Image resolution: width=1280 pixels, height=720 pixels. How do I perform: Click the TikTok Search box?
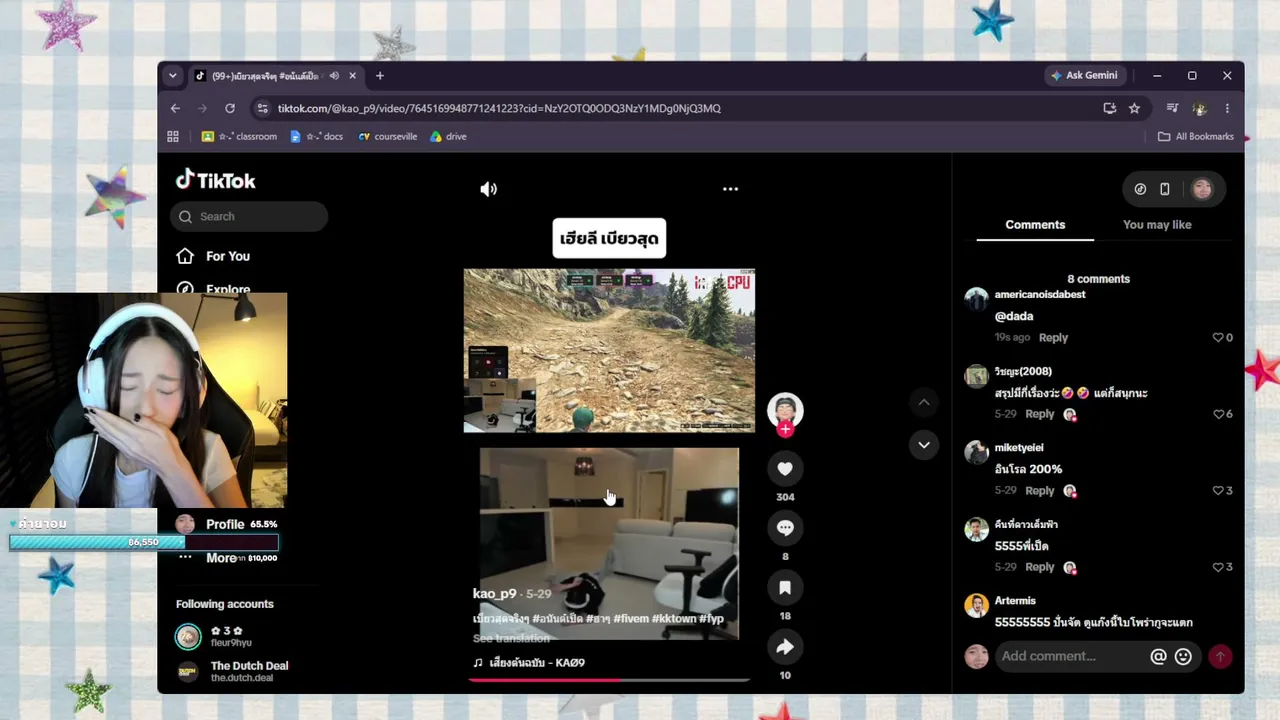click(251, 216)
